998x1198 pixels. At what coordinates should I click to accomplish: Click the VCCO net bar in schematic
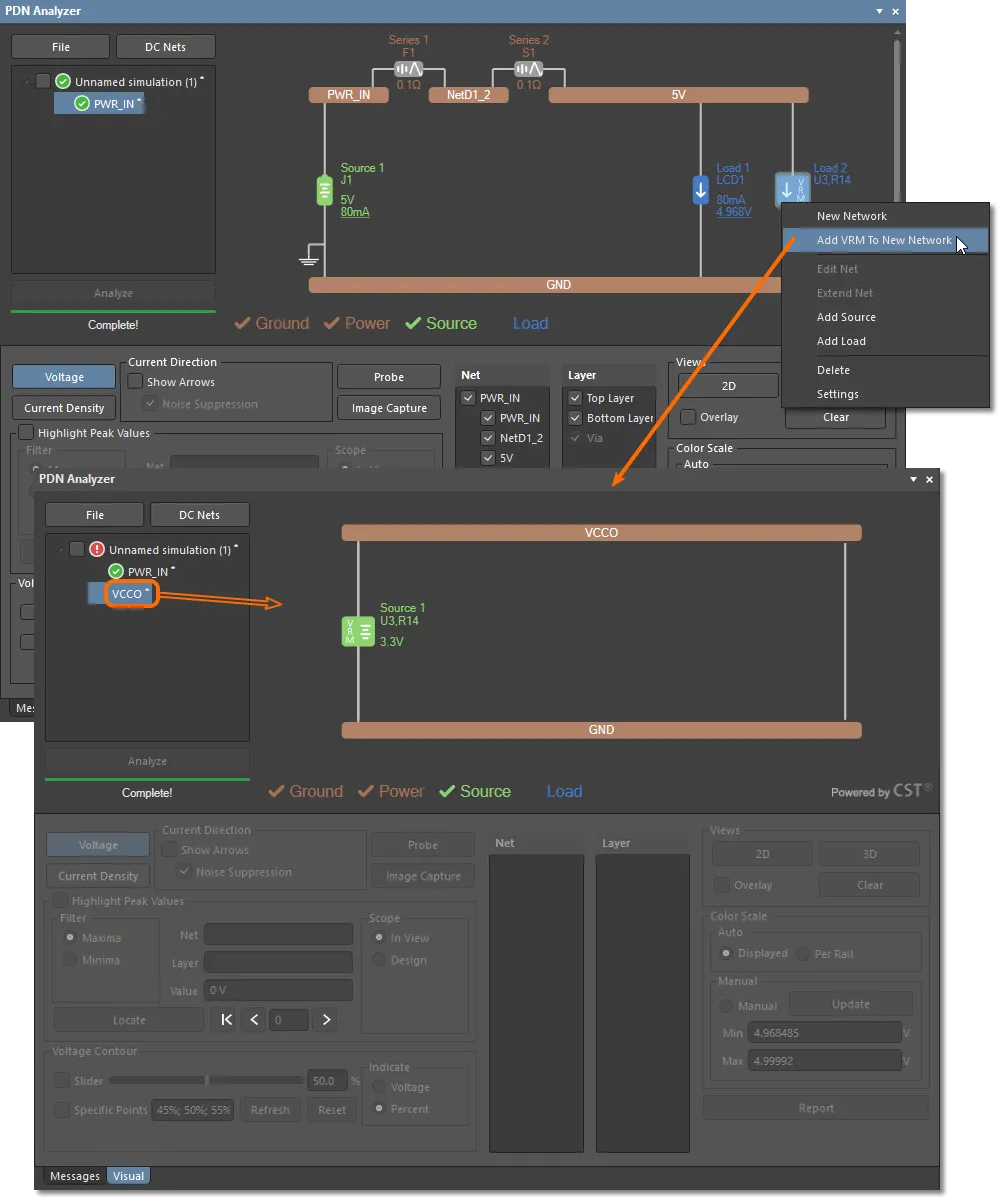coord(601,533)
